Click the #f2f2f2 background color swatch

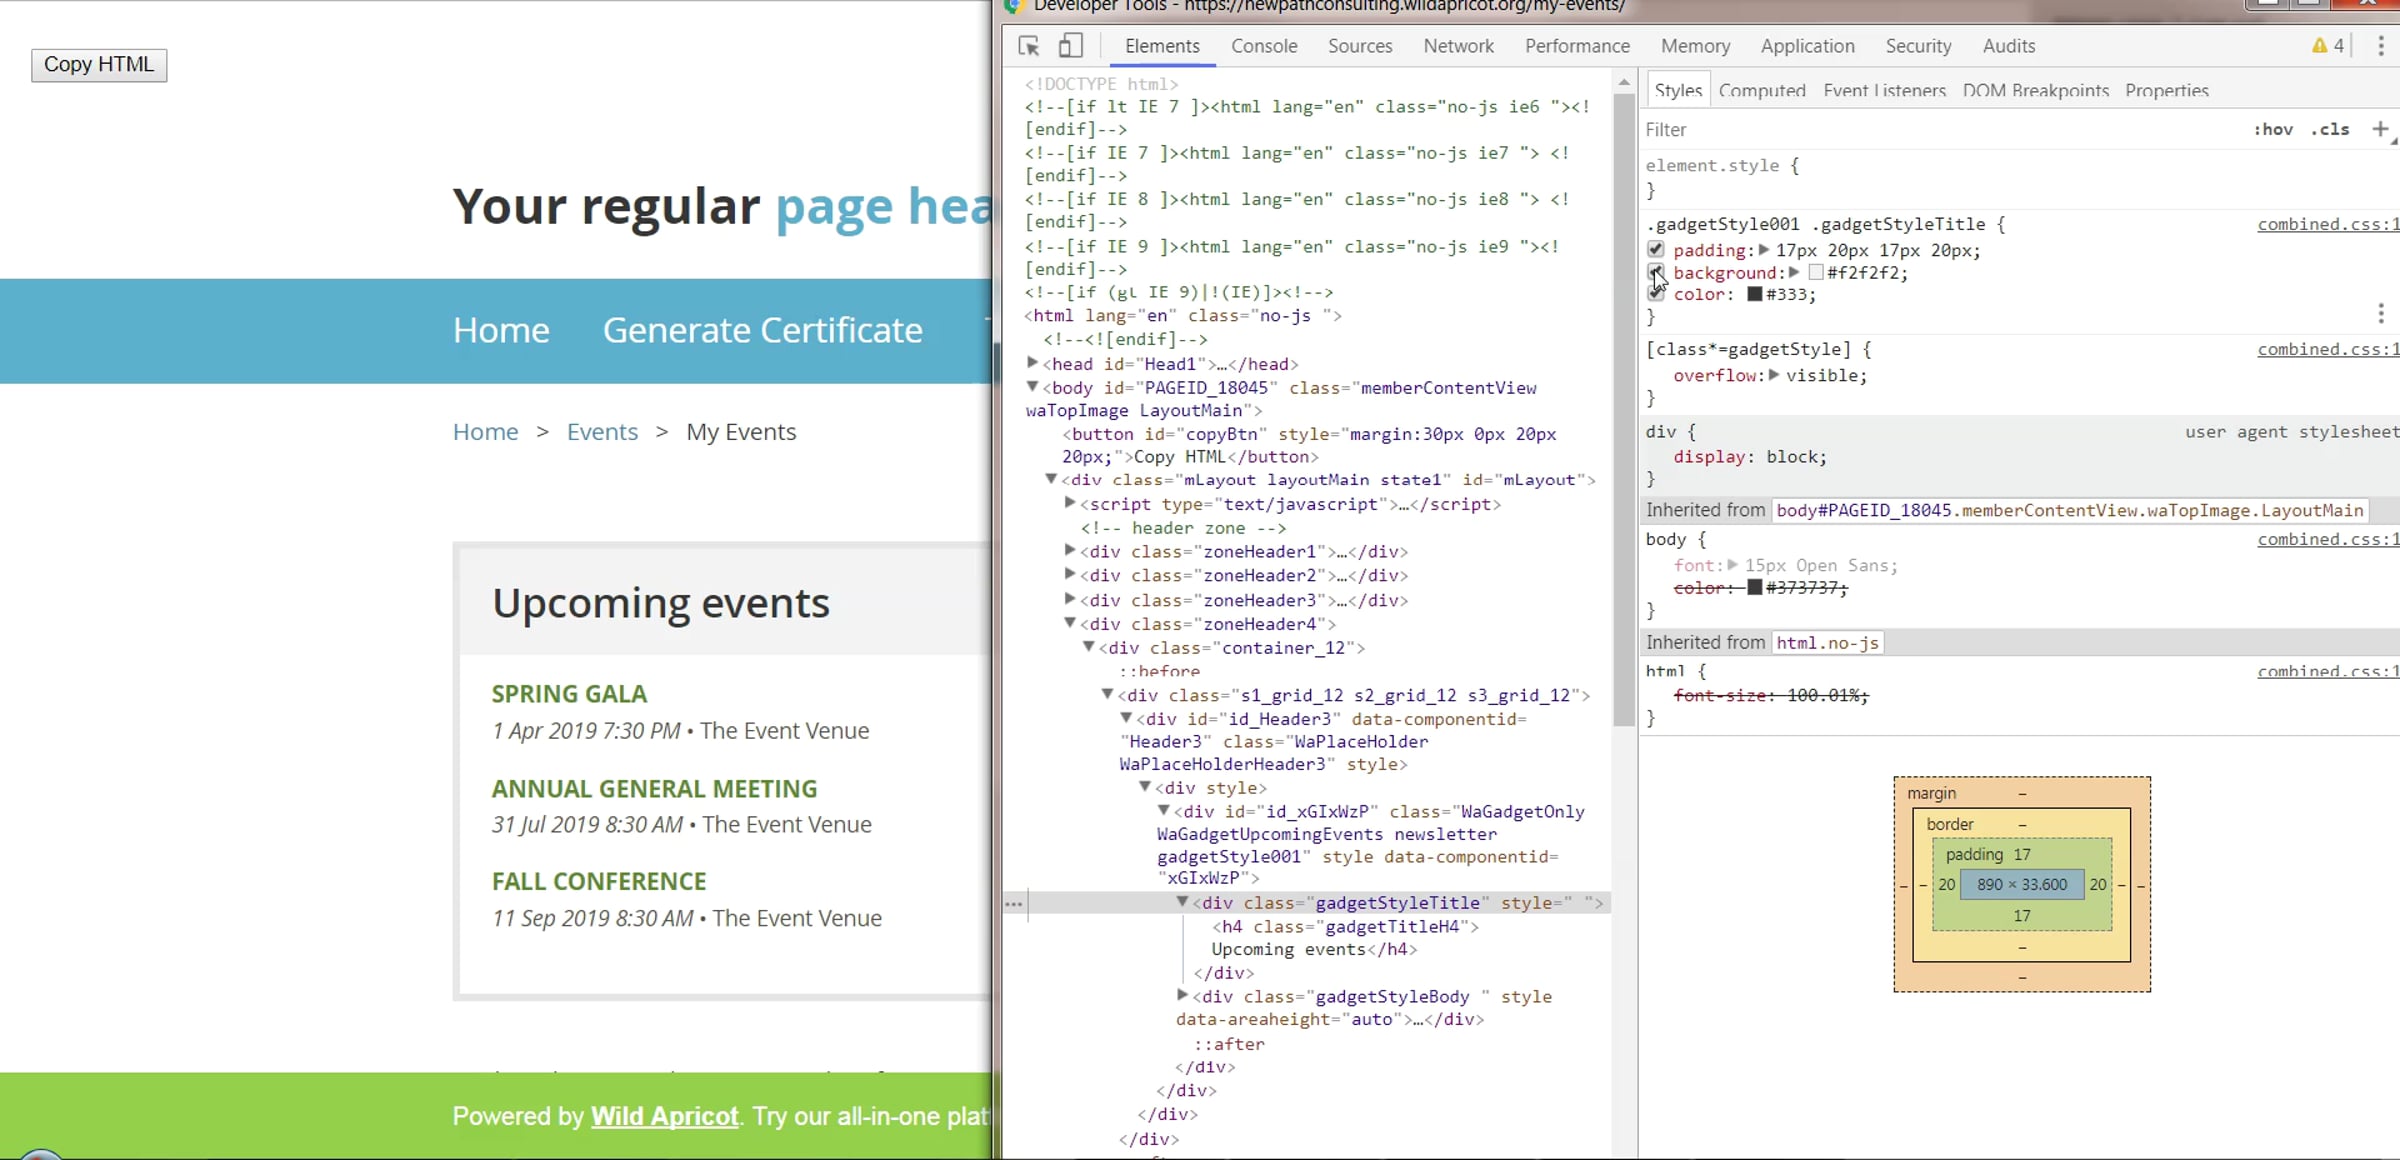point(1816,273)
